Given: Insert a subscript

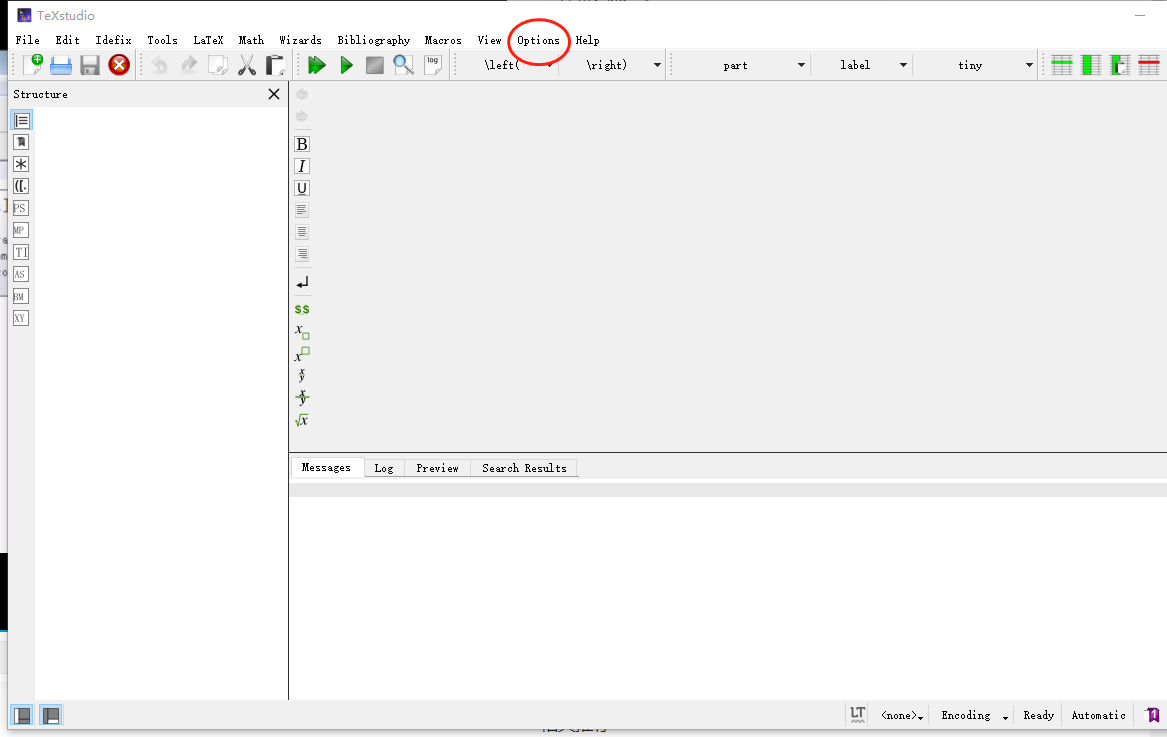Looking at the screenshot, I should (301, 331).
